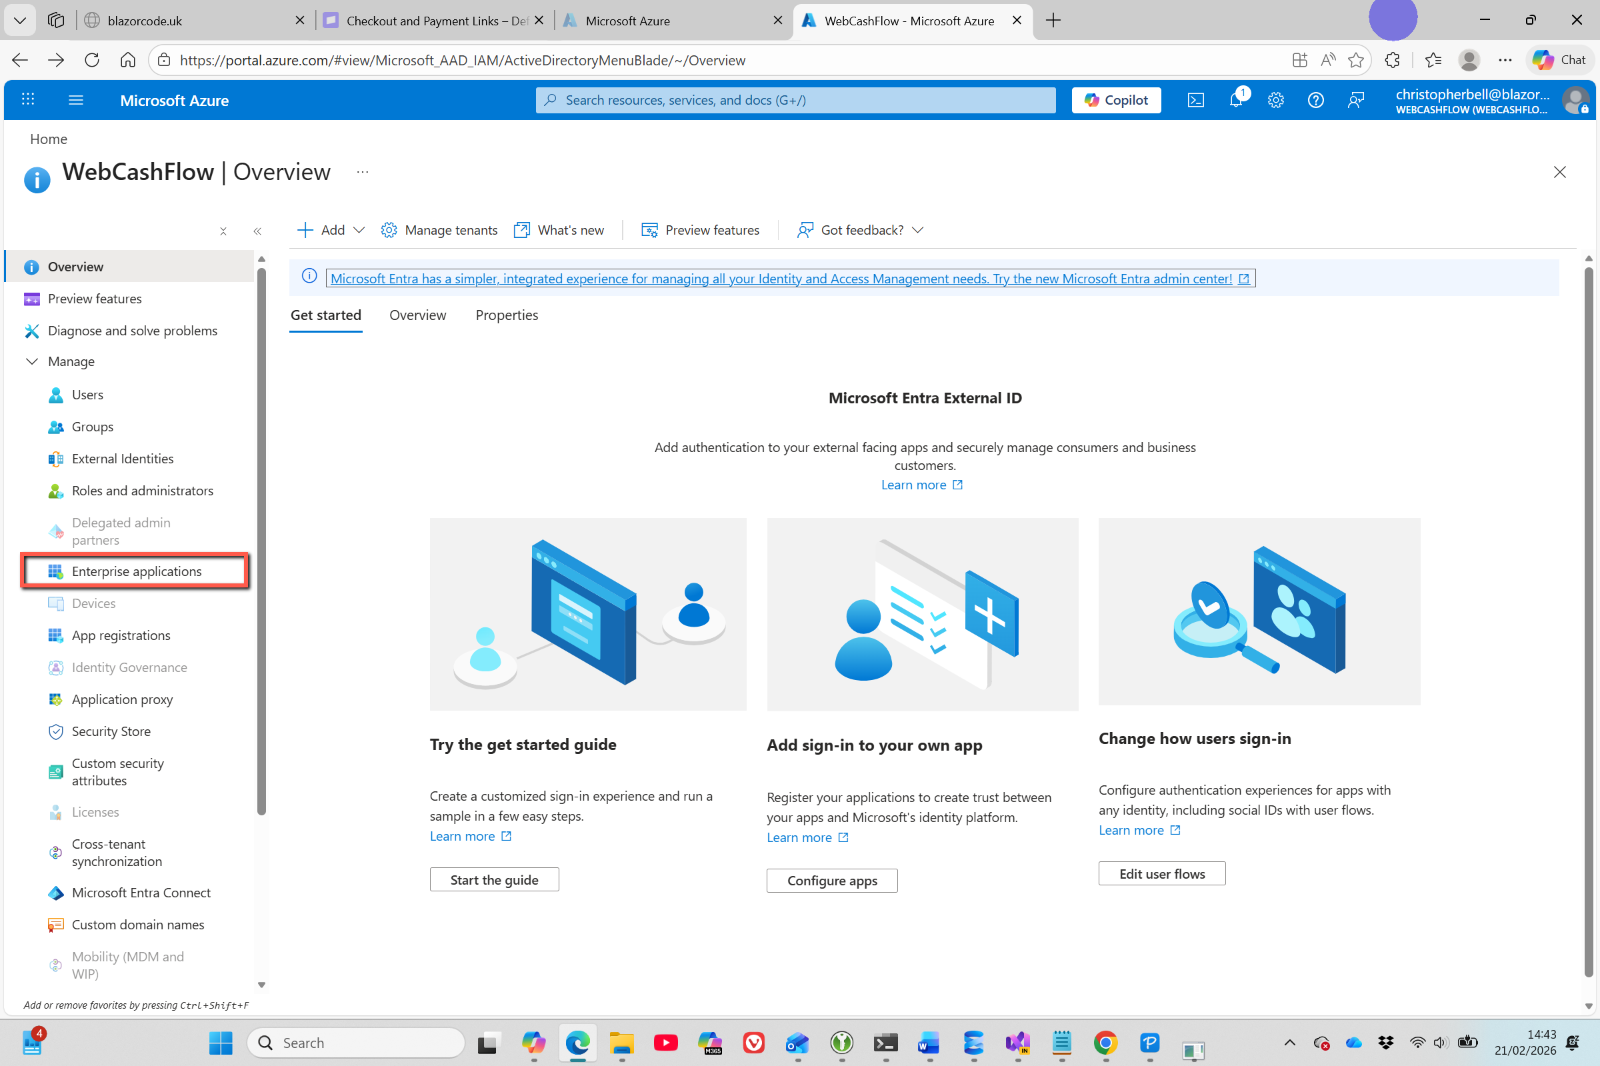
Task: Switch to the Overview tab
Action: (417, 315)
